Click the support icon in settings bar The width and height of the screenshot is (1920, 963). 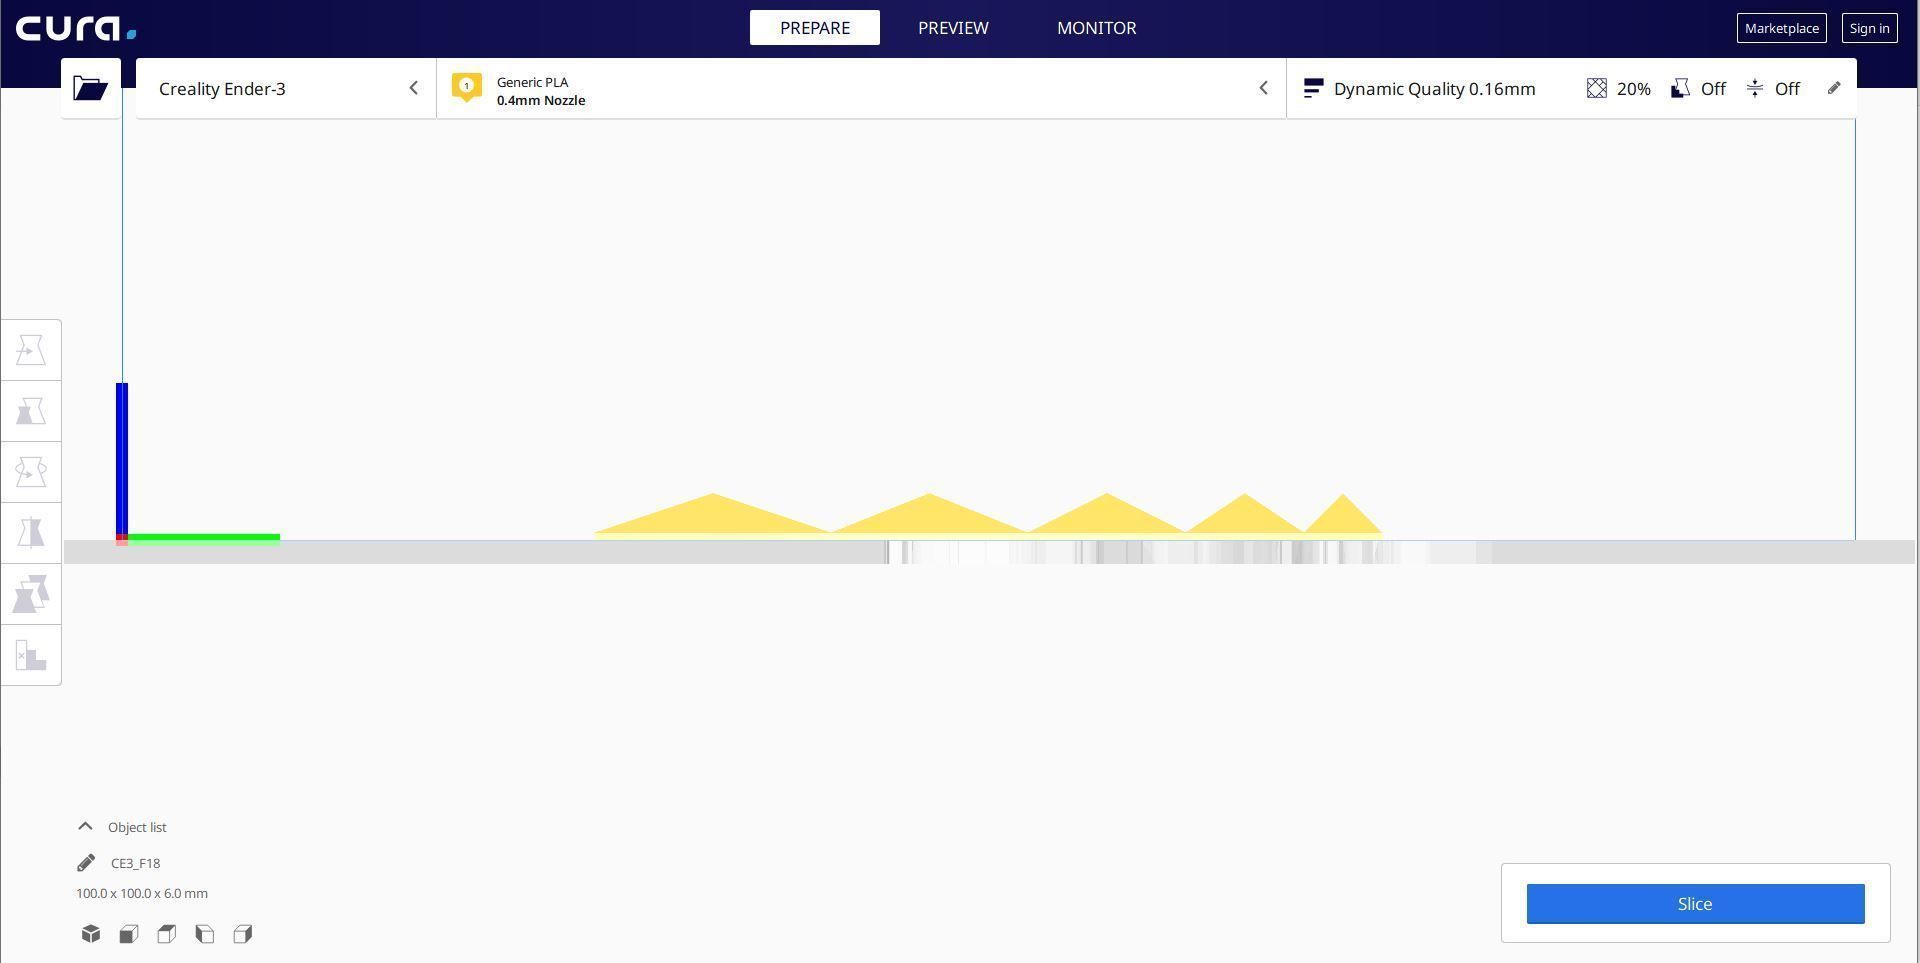[1681, 89]
